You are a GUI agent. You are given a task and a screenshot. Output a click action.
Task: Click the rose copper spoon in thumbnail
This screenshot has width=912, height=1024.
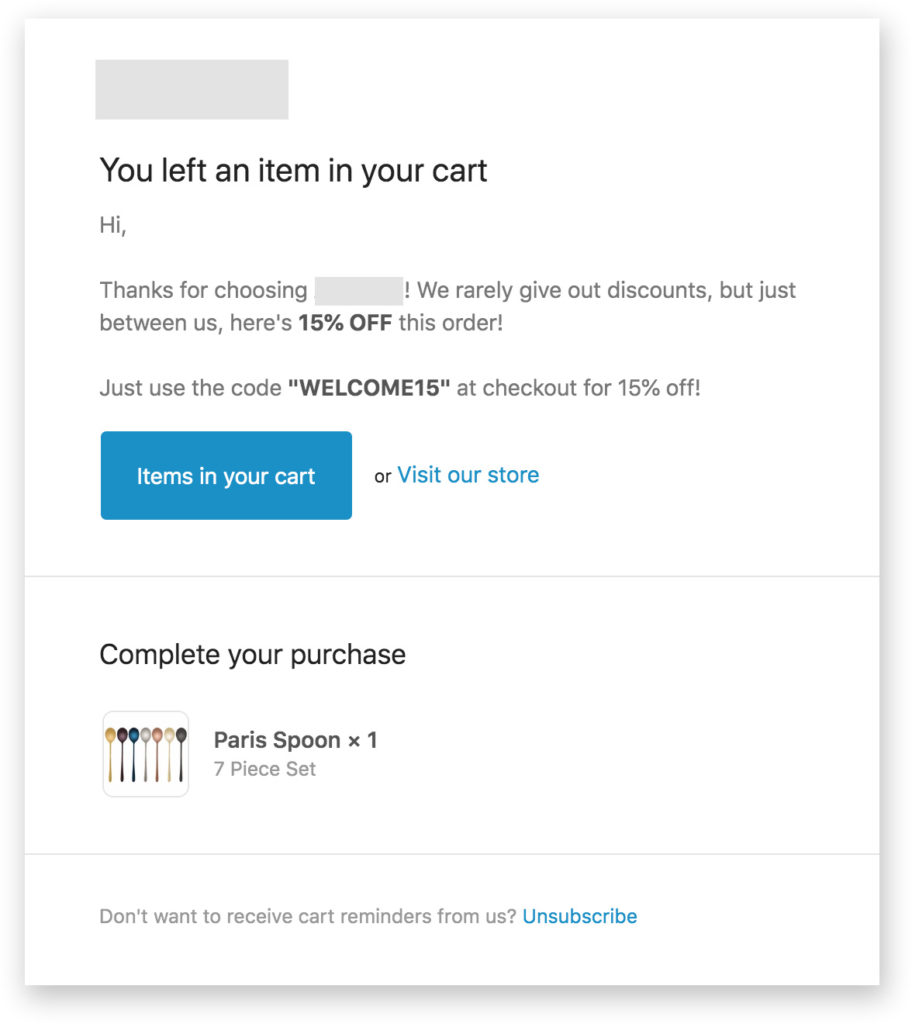tap(157, 736)
